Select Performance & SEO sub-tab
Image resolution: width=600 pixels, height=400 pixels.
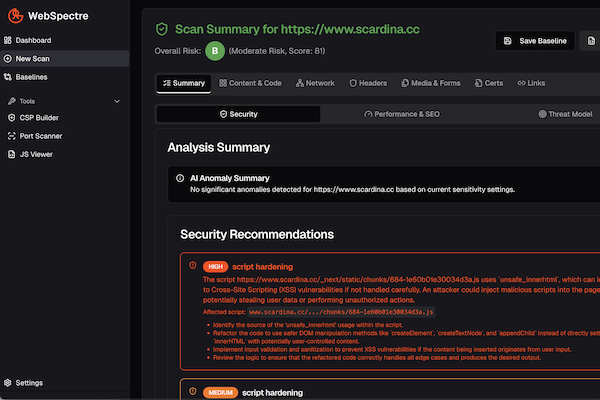tap(402, 114)
